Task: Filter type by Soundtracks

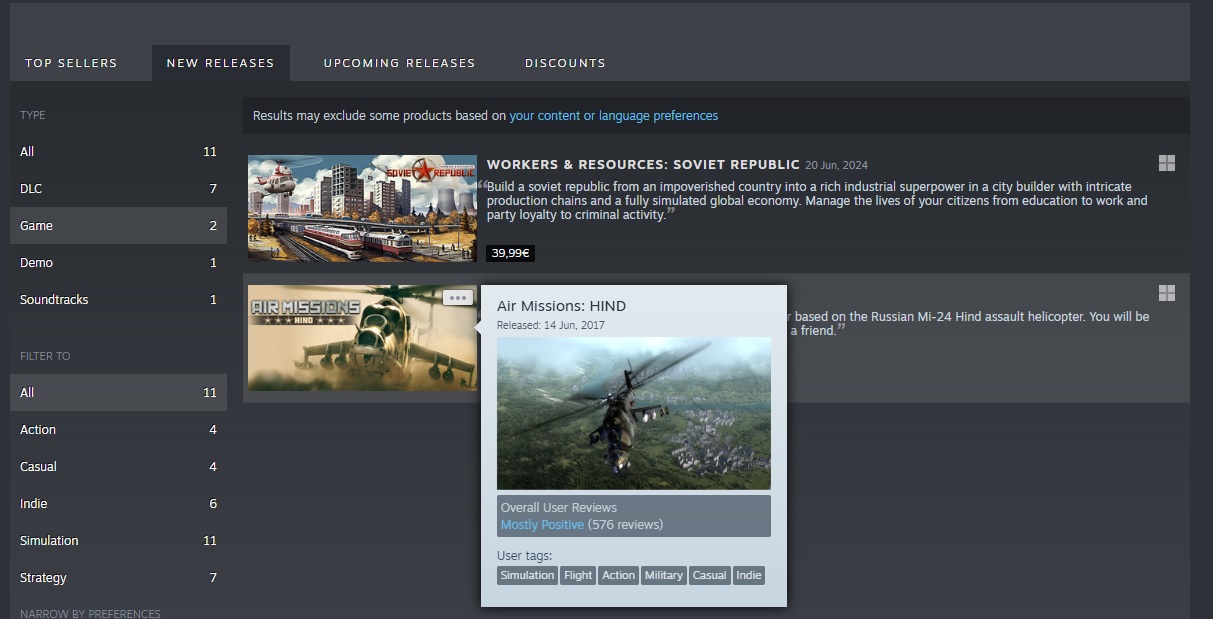Action: pyautogui.click(x=118, y=300)
